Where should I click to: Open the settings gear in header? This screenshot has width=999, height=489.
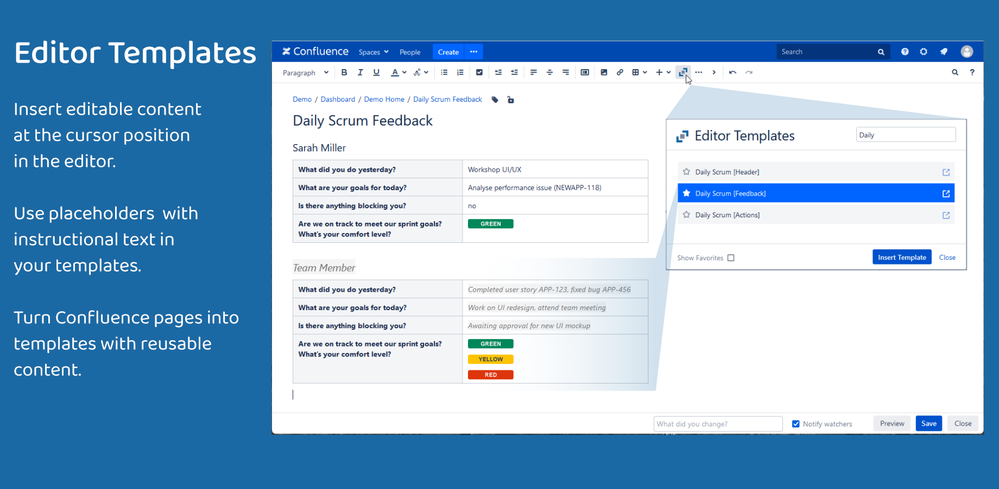click(x=923, y=52)
